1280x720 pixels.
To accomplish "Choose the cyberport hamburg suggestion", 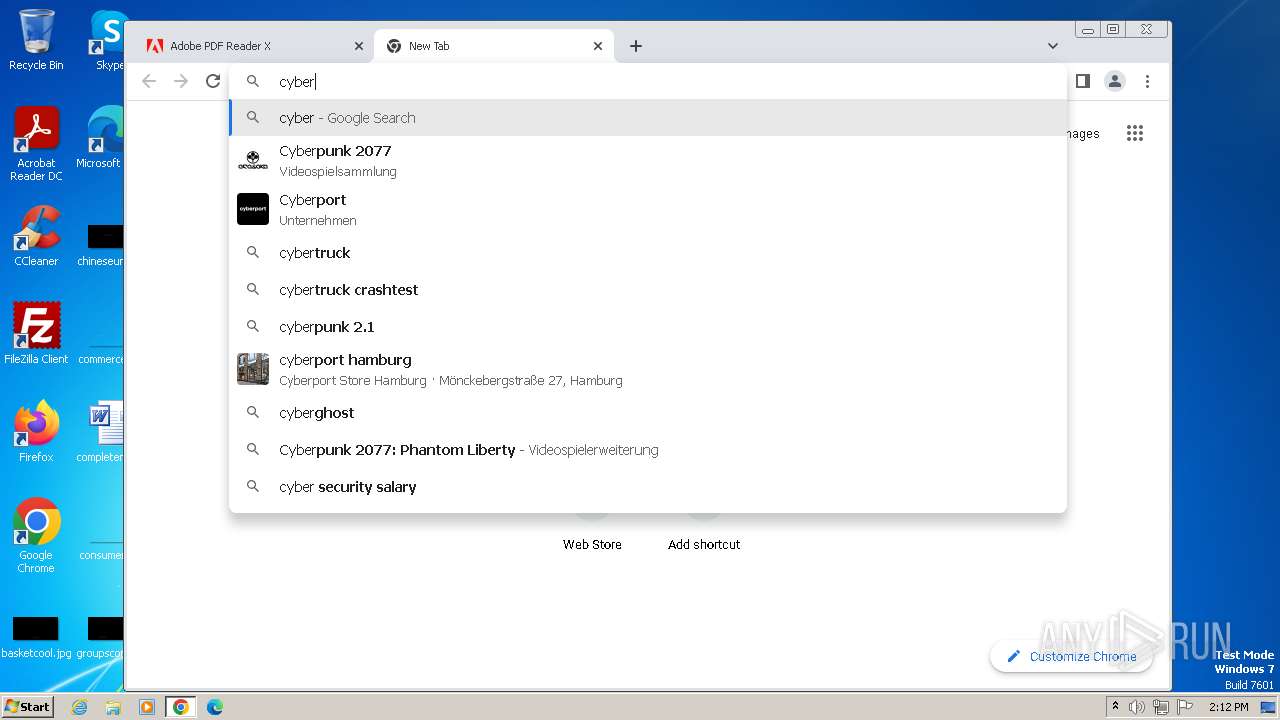I will coord(648,369).
